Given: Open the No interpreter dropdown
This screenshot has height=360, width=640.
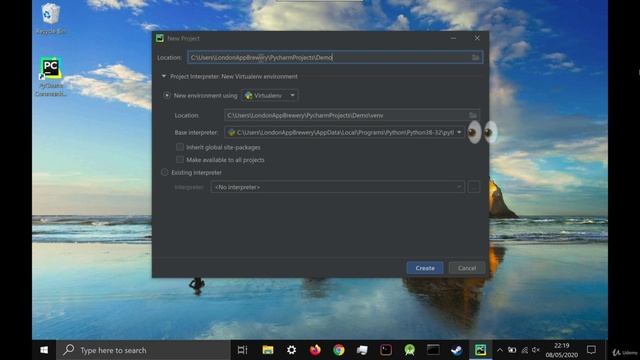Looking at the screenshot, I should (x=338, y=187).
